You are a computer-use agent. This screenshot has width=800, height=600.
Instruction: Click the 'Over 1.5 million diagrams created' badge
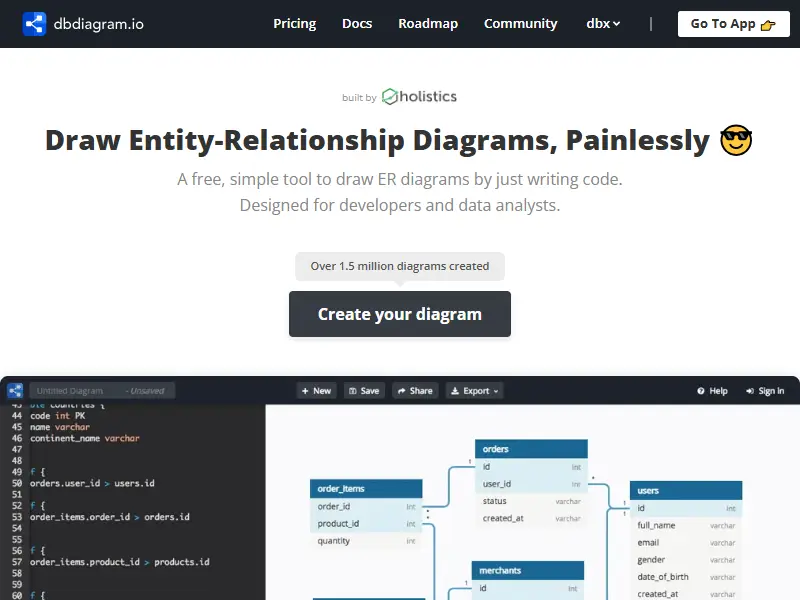click(399, 266)
